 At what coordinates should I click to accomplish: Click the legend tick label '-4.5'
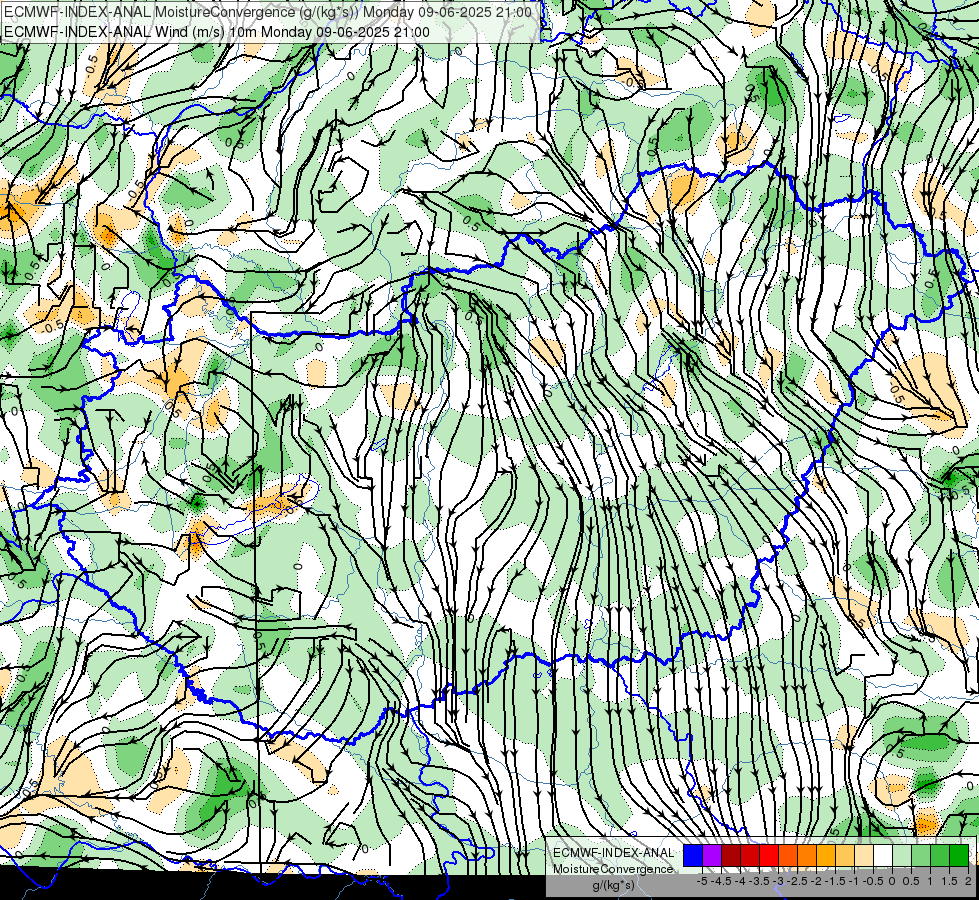pos(721,881)
